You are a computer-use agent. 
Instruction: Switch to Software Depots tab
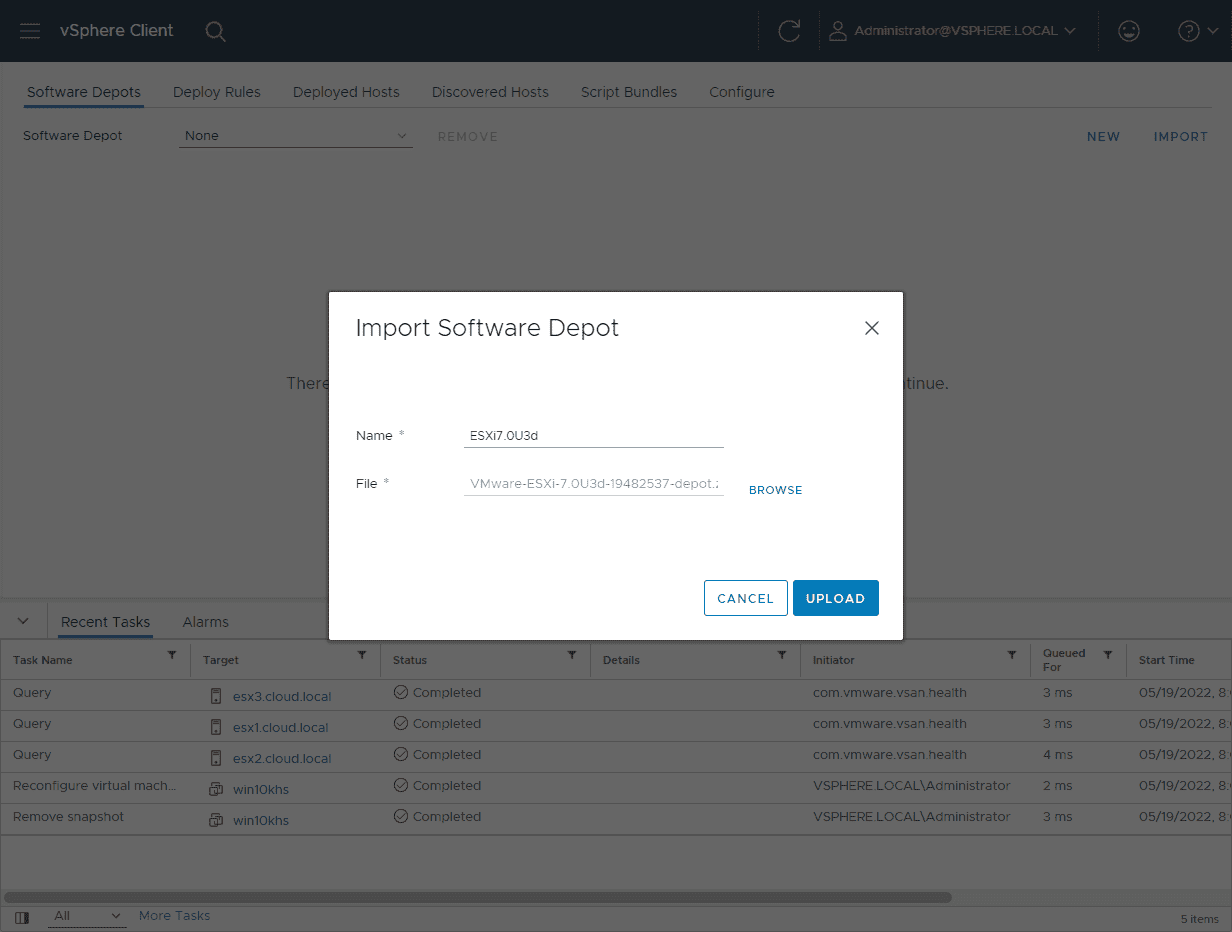click(x=84, y=92)
